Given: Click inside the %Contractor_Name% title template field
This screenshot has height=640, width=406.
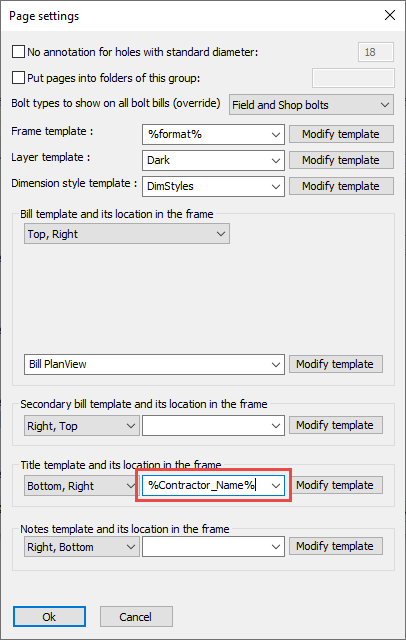Looking at the screenshot, I should click(206, 485).
